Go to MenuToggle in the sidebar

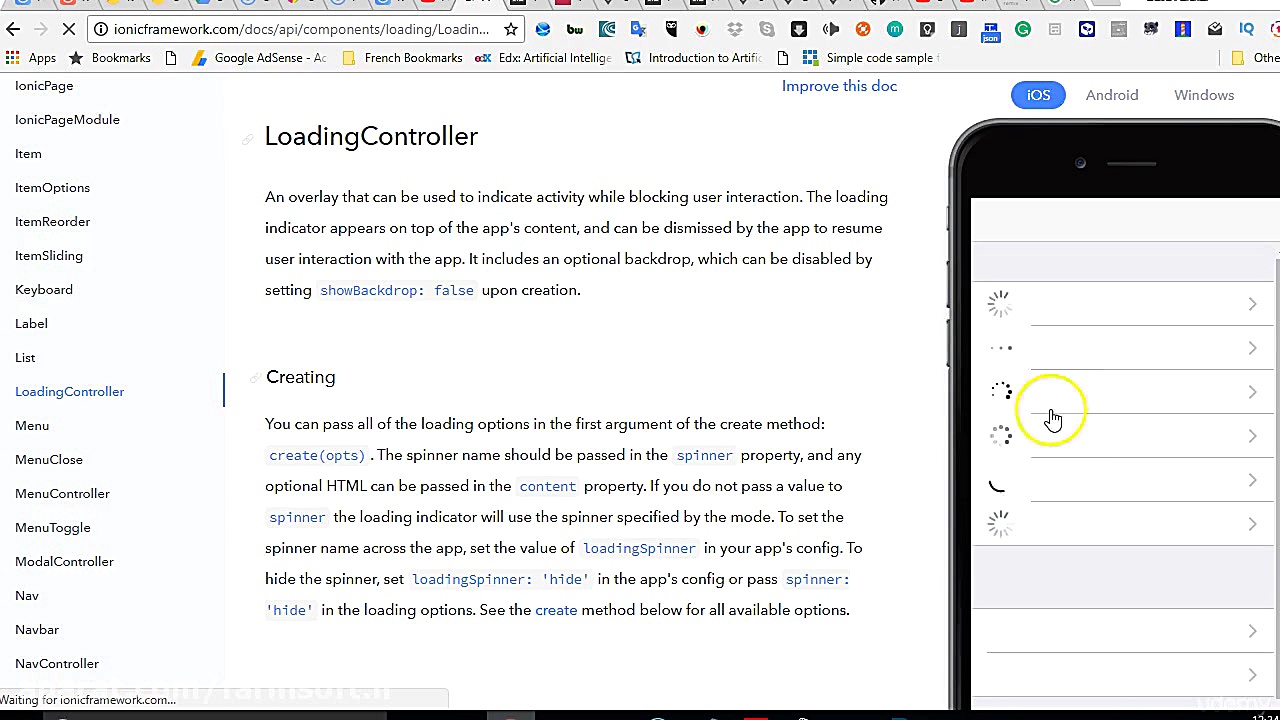point(53,528)
